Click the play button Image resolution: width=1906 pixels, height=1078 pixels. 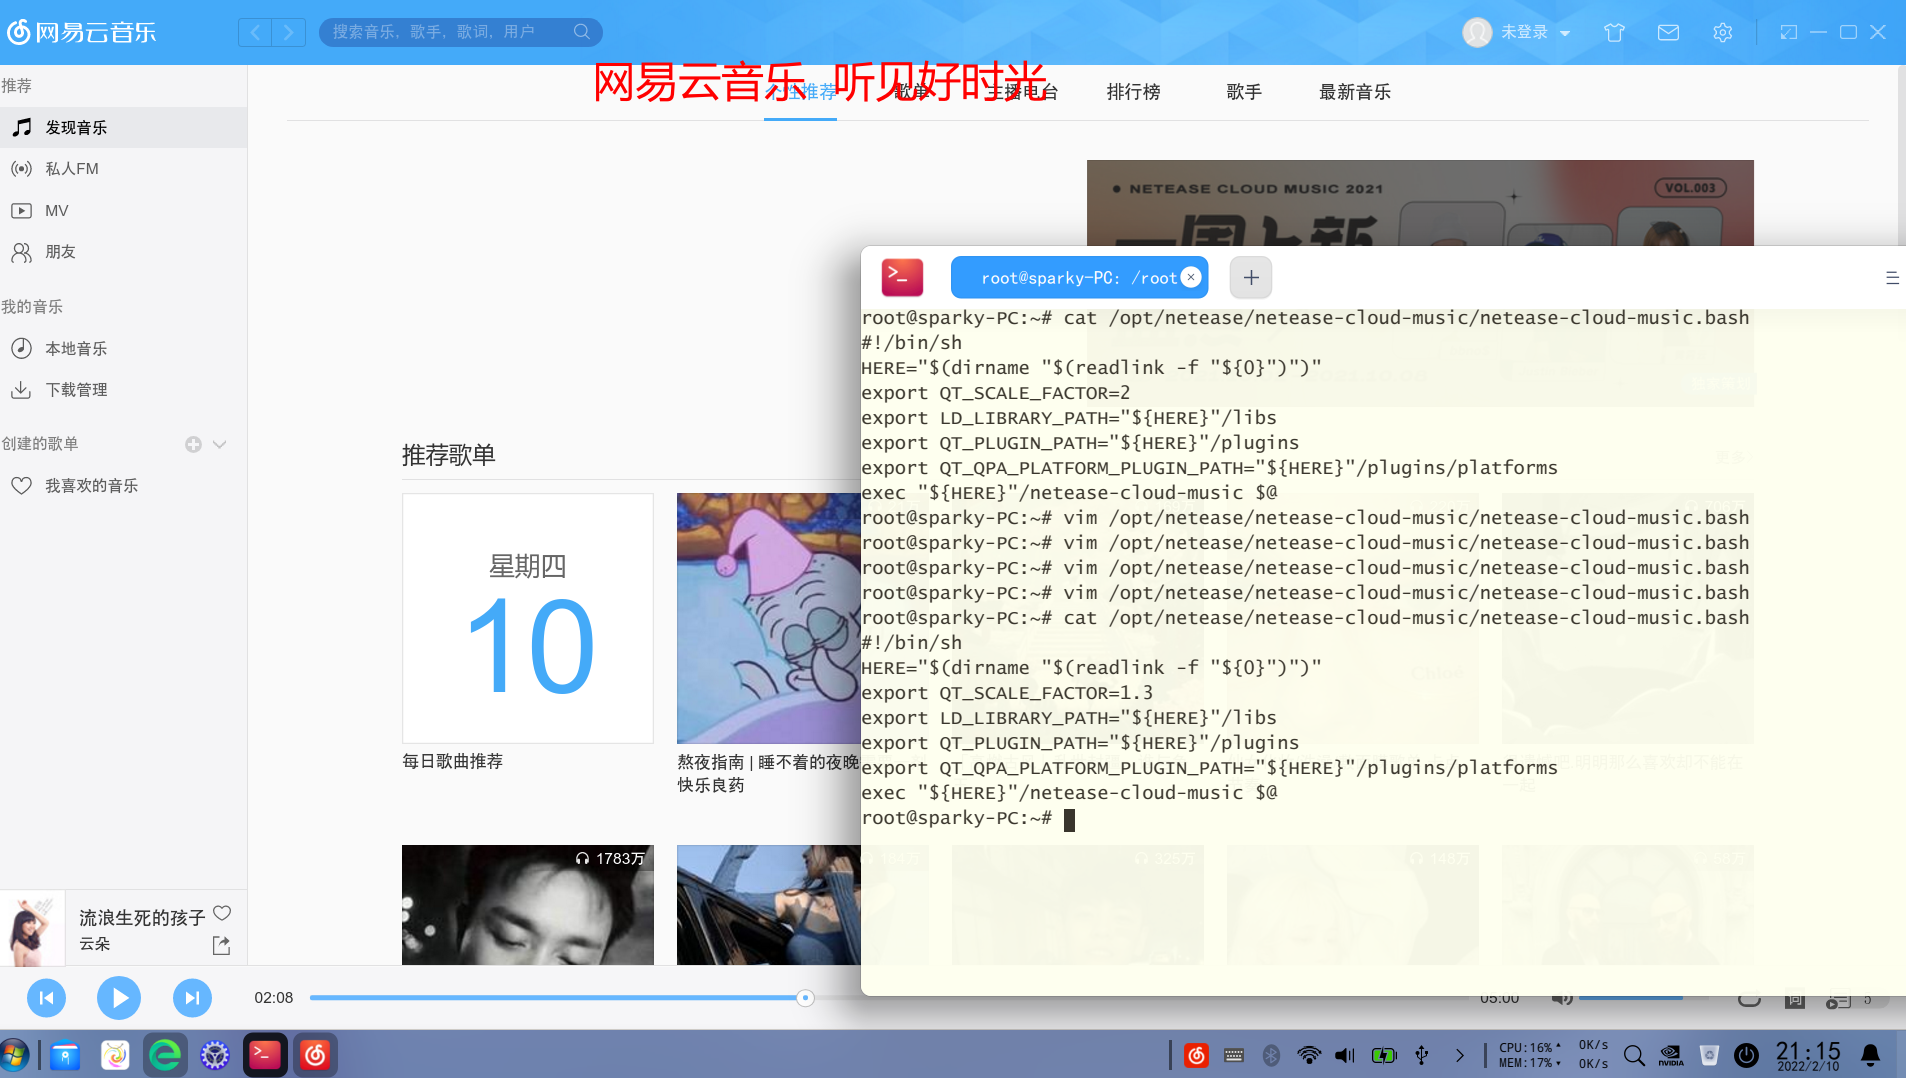coord(119,998)
